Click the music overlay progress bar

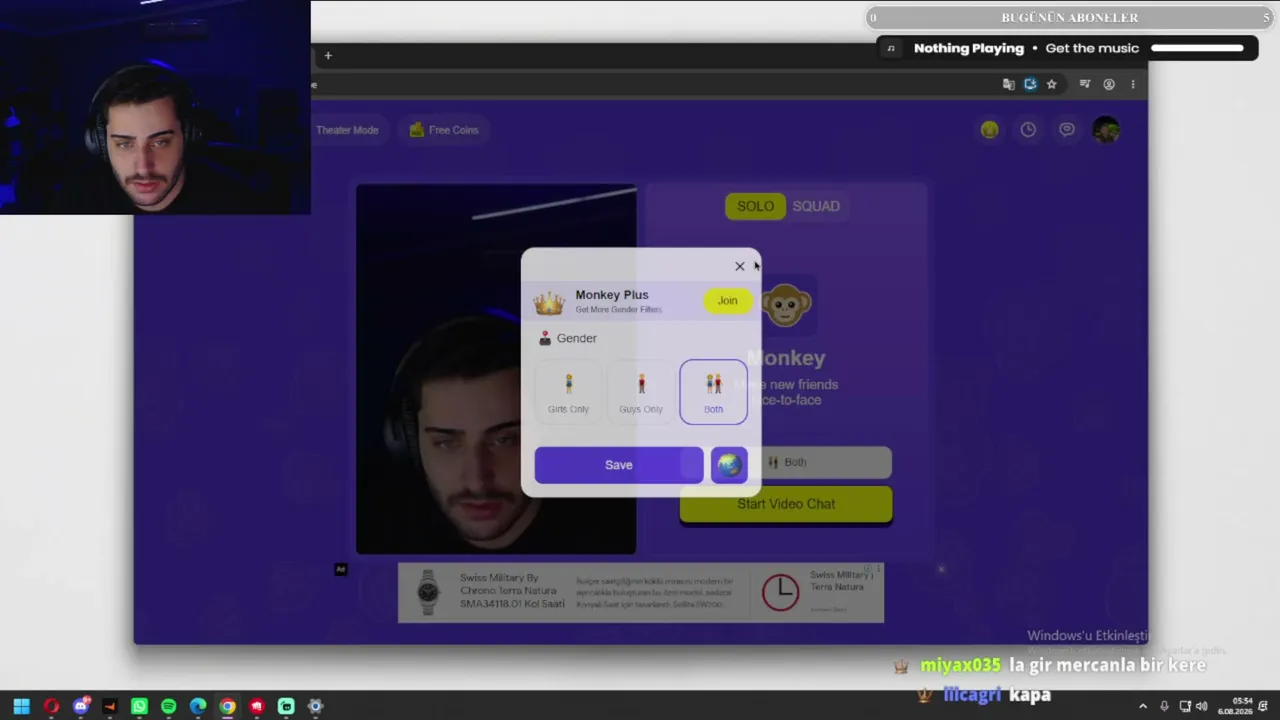tap(1197, 48)
